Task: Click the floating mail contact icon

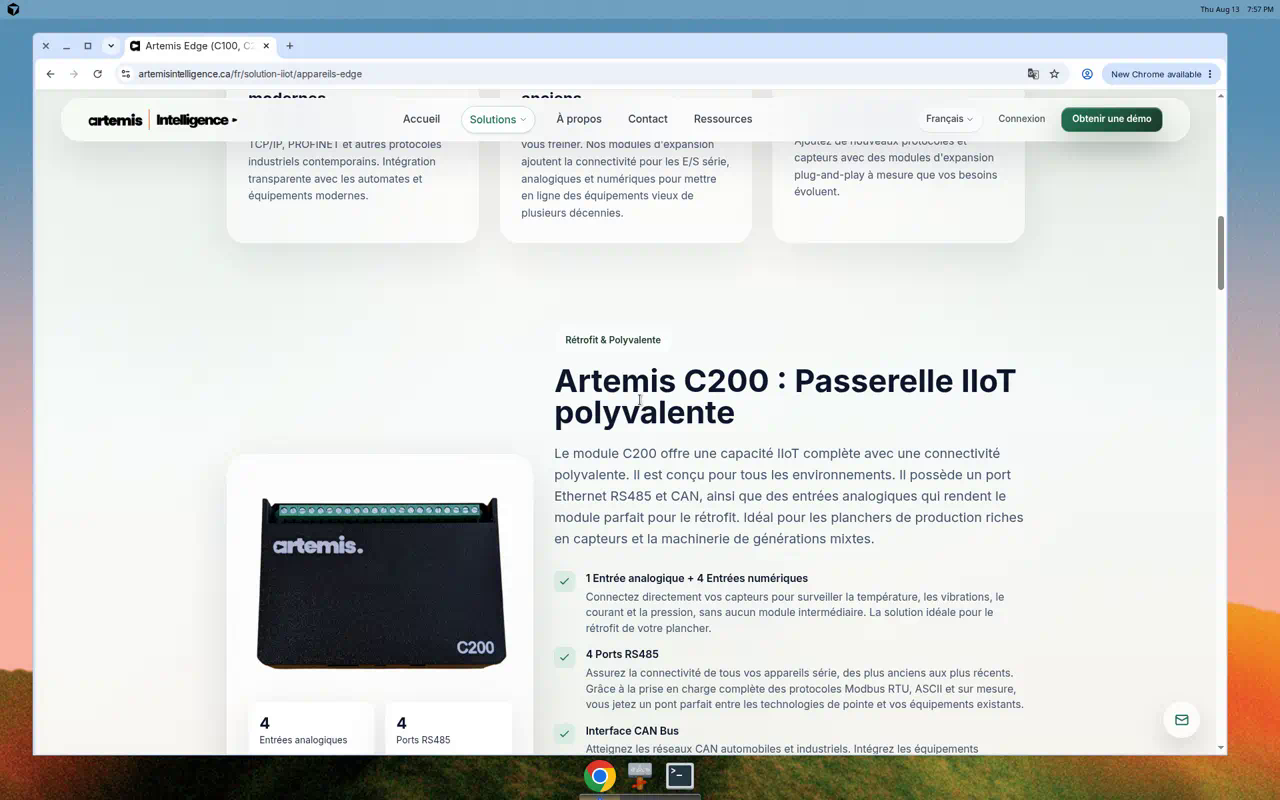Action: coord(1181,720)
